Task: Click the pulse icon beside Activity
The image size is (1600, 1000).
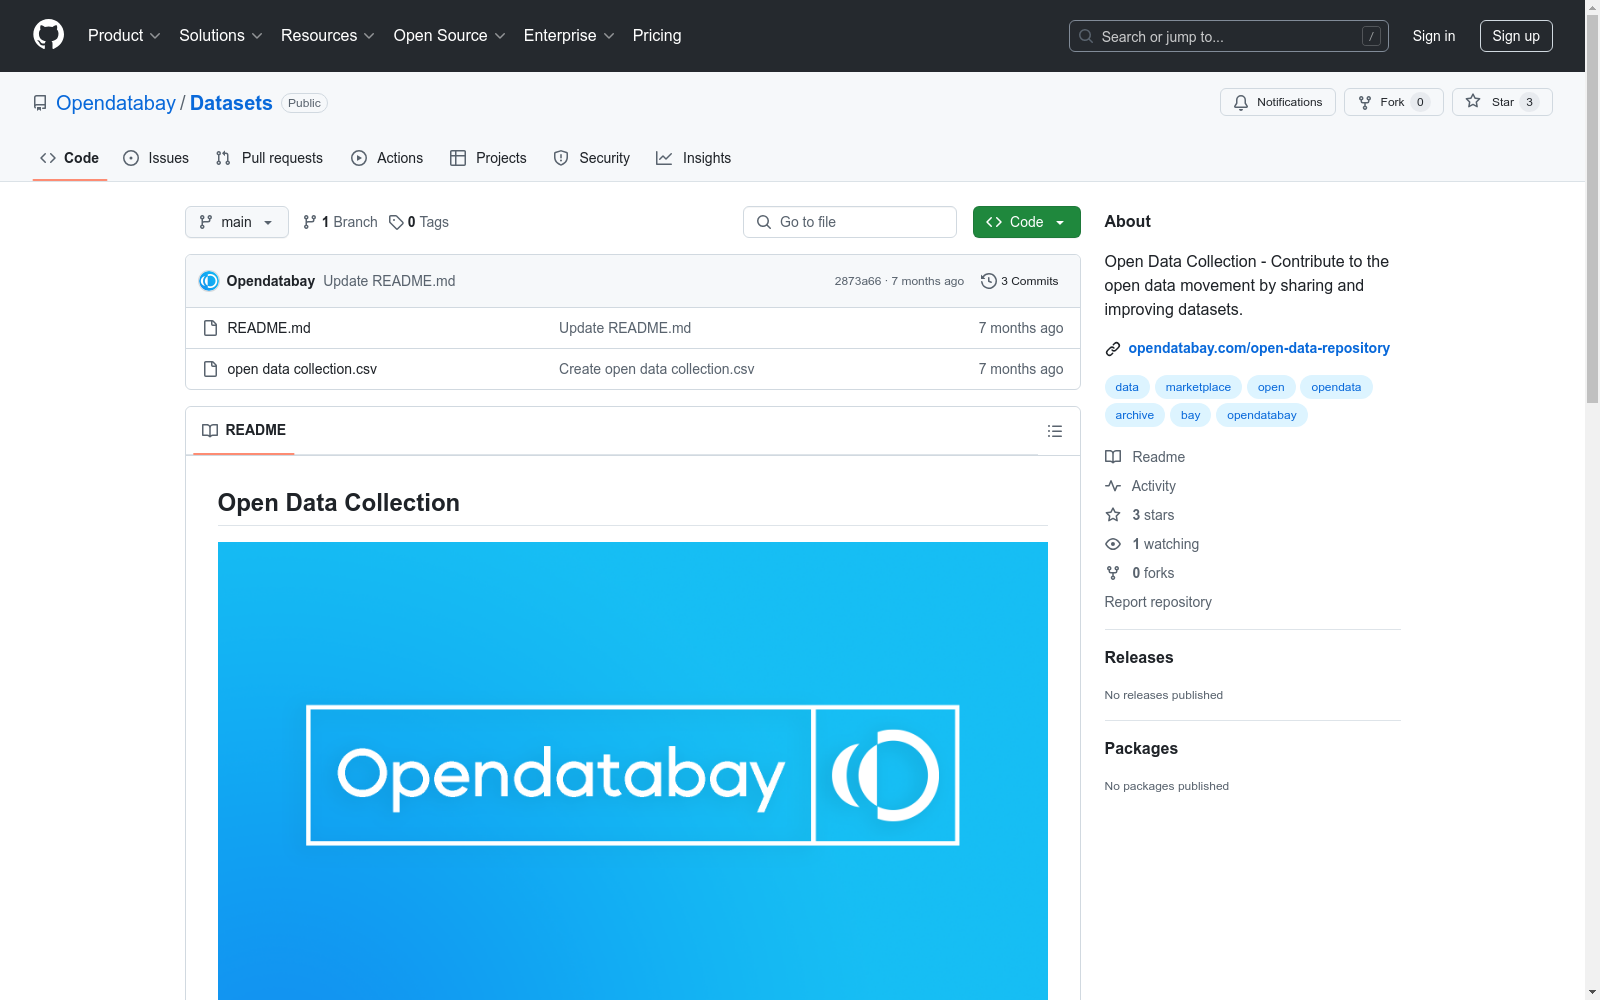Action: tap(1113, 486)
